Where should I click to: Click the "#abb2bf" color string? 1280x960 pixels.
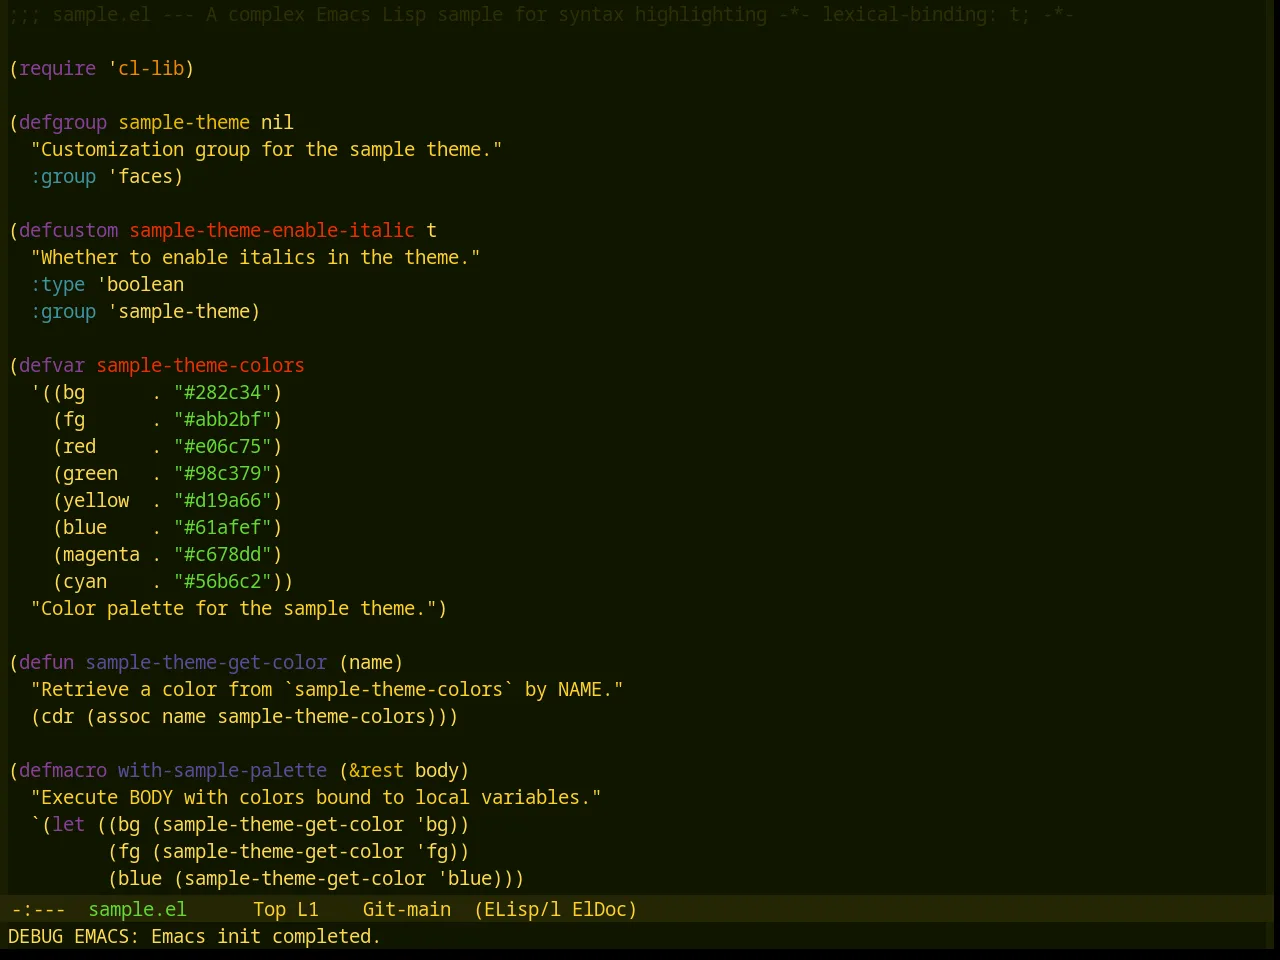(223, 419)
